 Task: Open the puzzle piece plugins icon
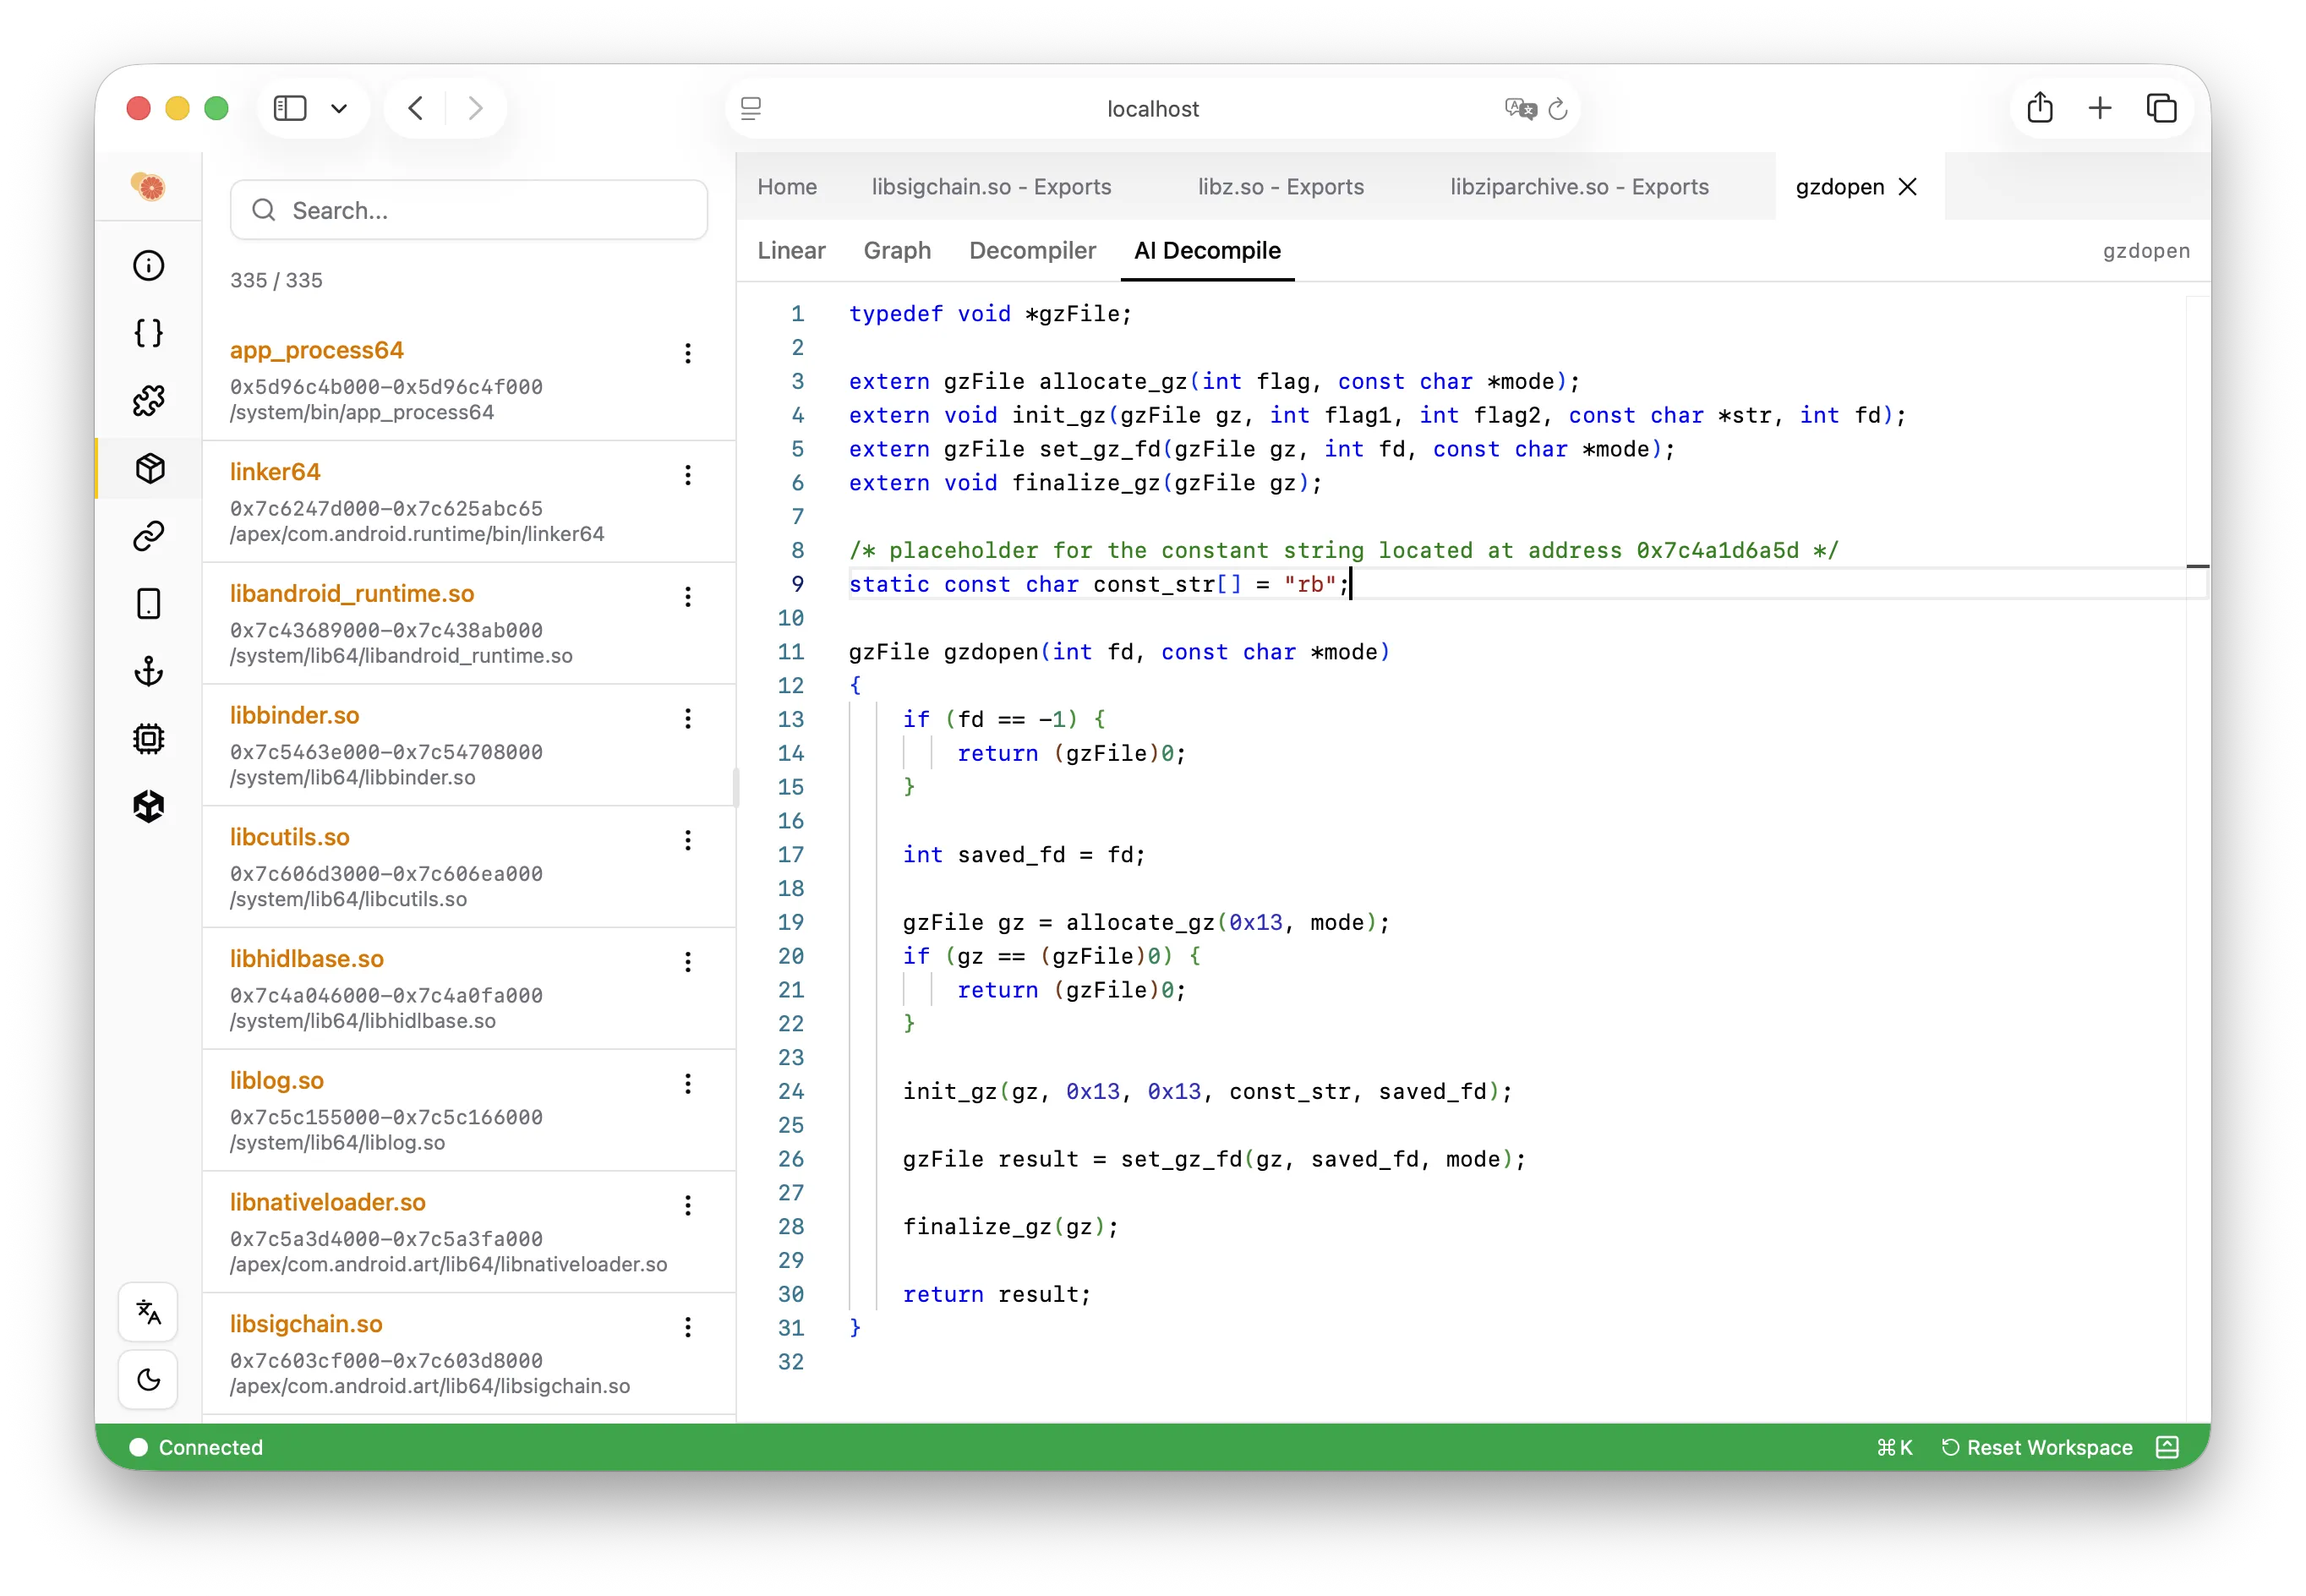pos(148,401)
